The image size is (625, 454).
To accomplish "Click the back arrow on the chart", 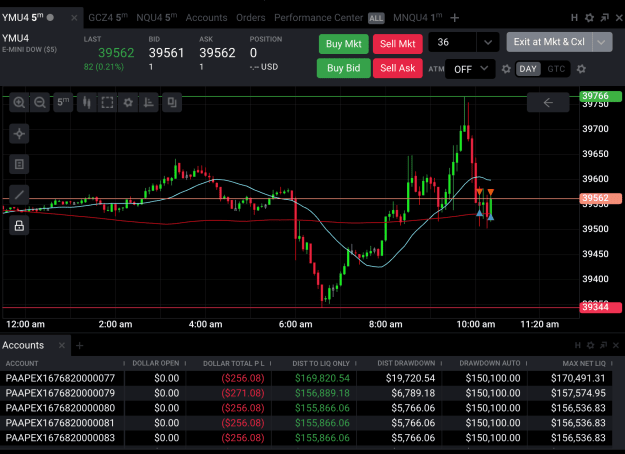I will (x=548, y=102).
